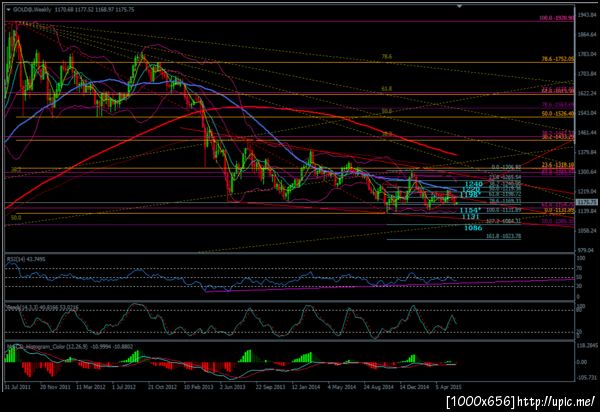Select the 50.0 -1526 Fibonacci level label
The height and width of the screenshot is (412, 600).
pyautogui.click(x=558, y=114)
